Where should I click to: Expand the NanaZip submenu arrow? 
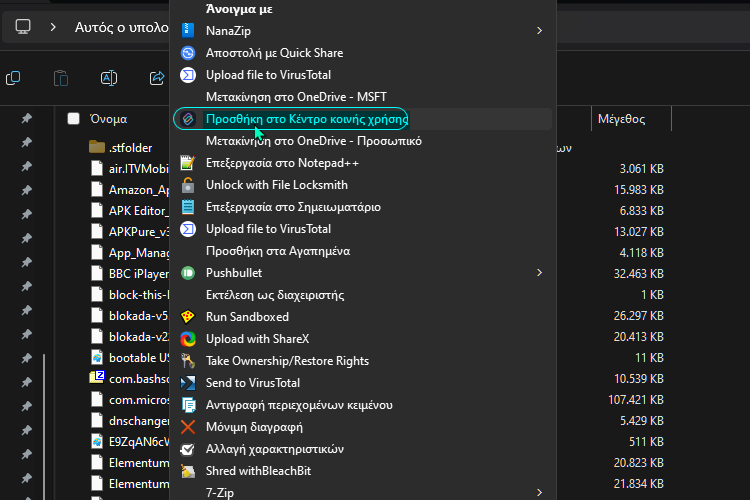coord(539,31)
